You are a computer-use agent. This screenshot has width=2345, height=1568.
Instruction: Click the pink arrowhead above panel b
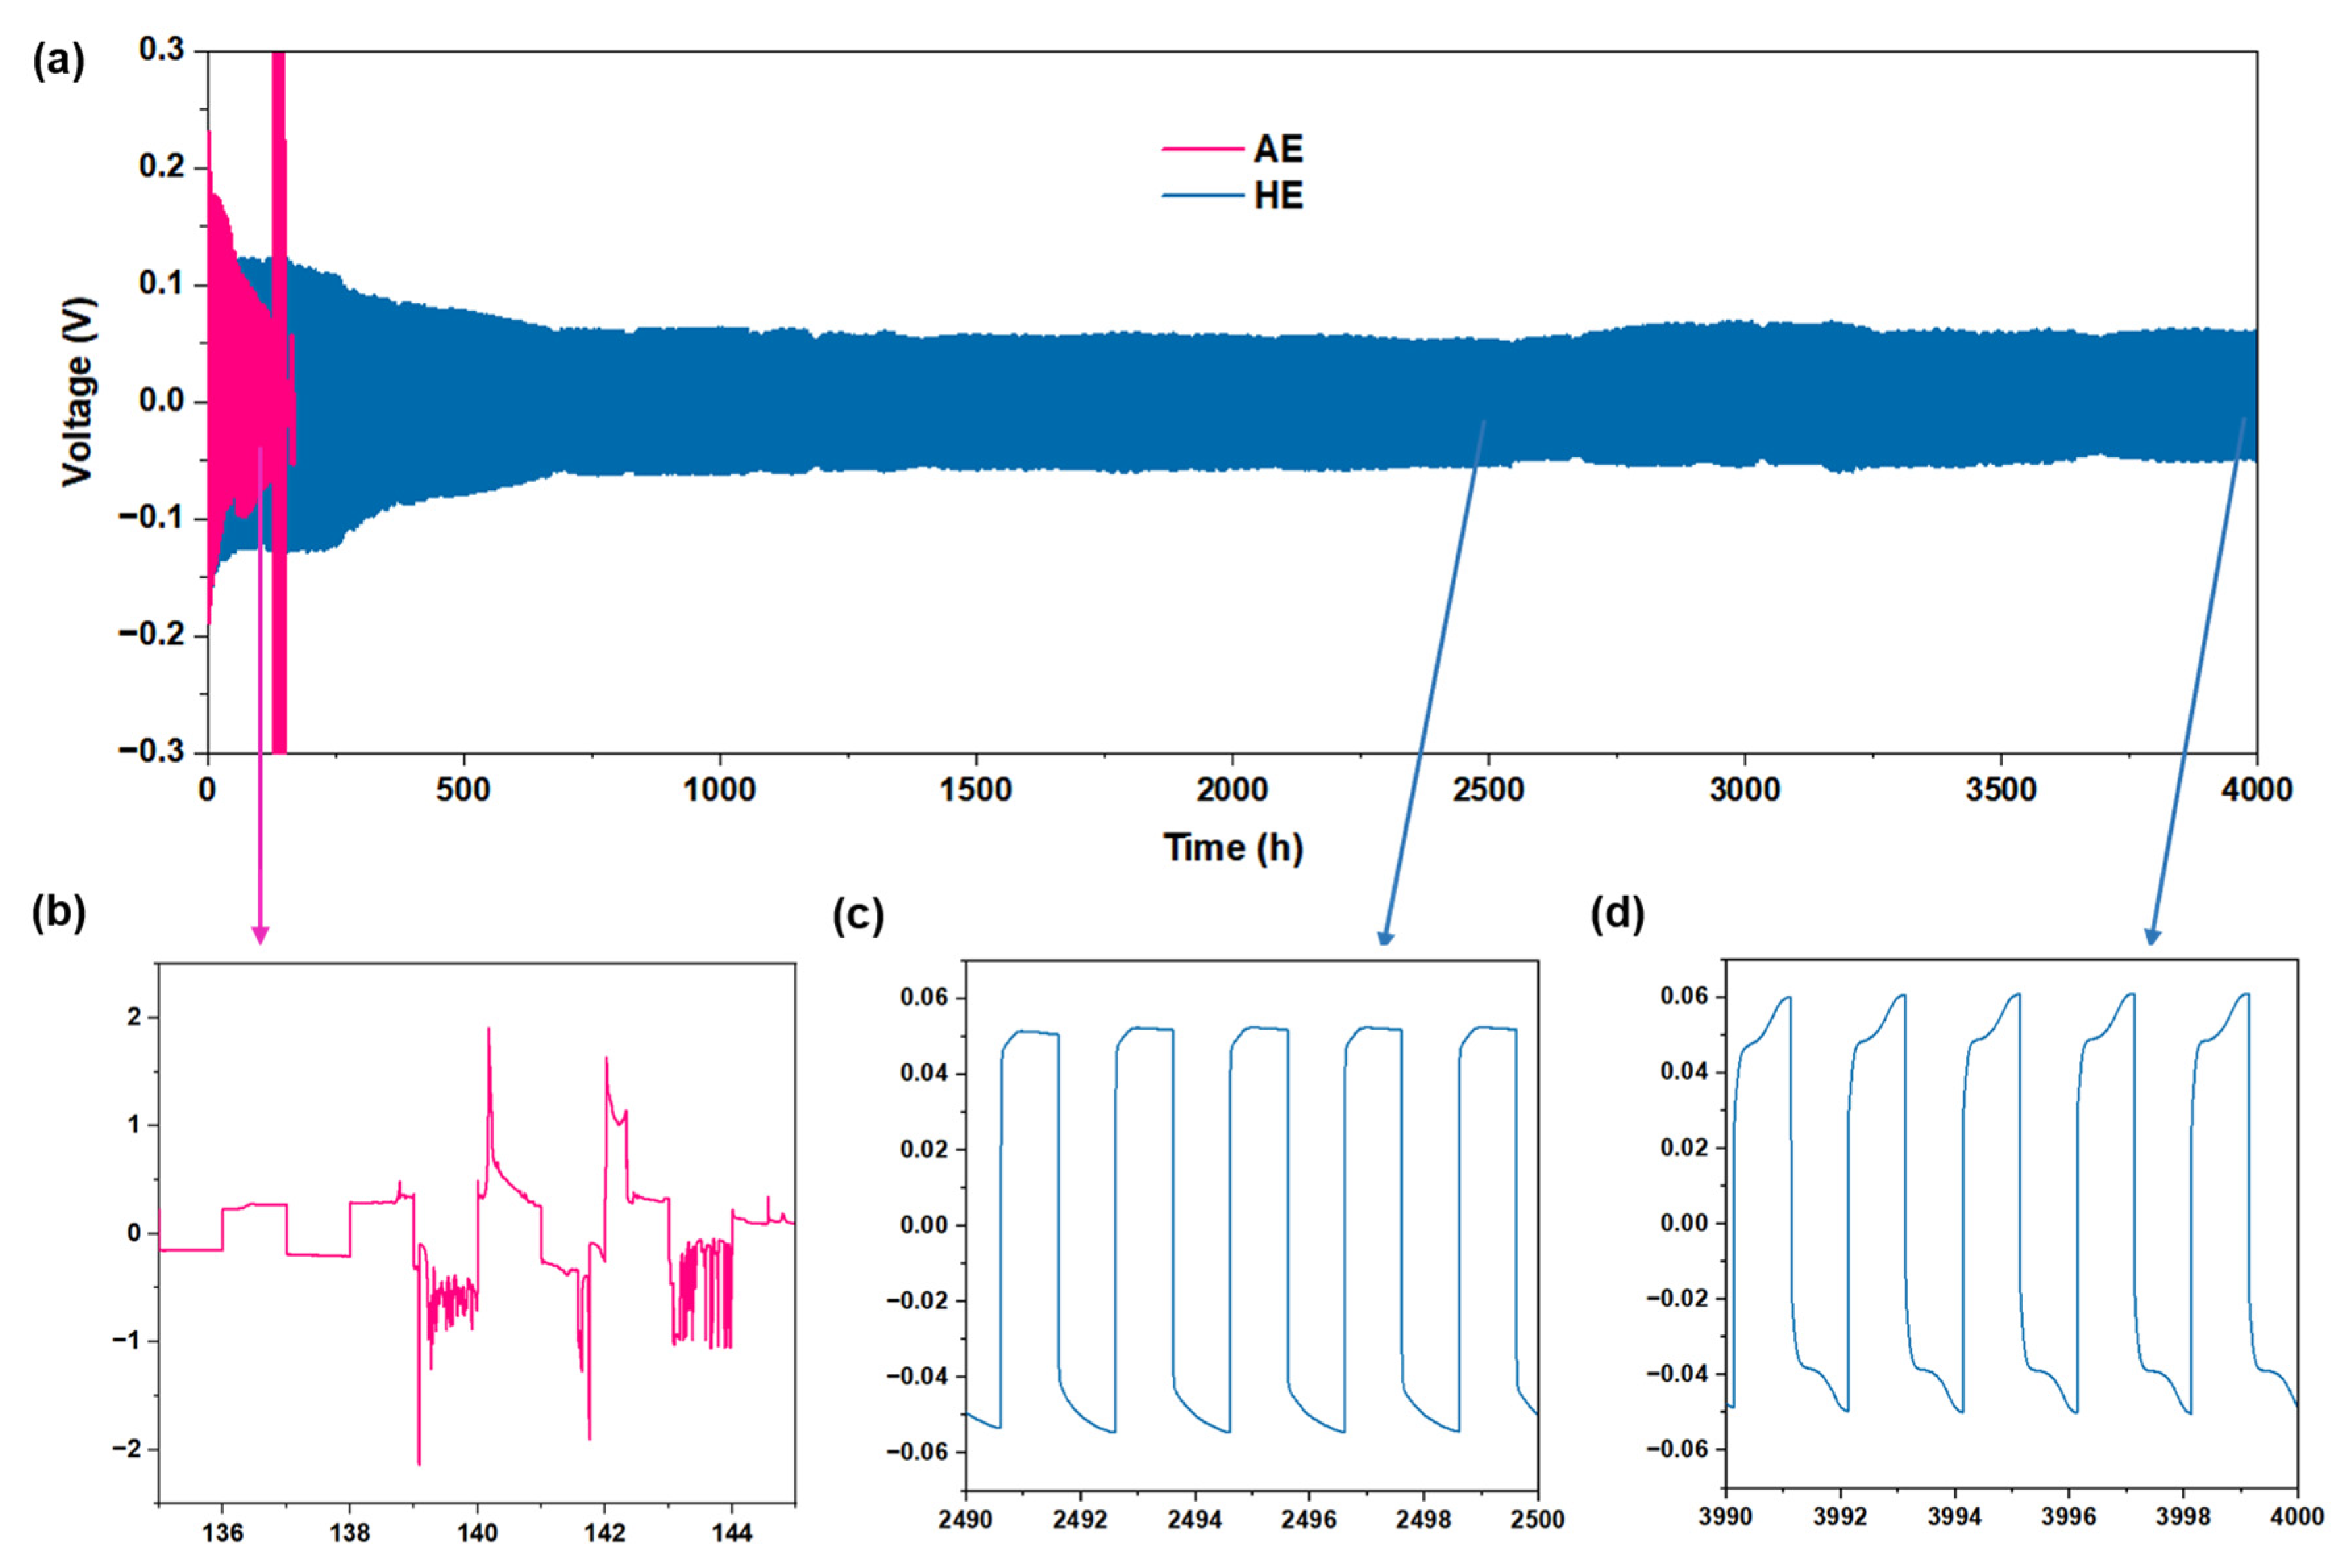pyautogui.click(x=260, y=936)
